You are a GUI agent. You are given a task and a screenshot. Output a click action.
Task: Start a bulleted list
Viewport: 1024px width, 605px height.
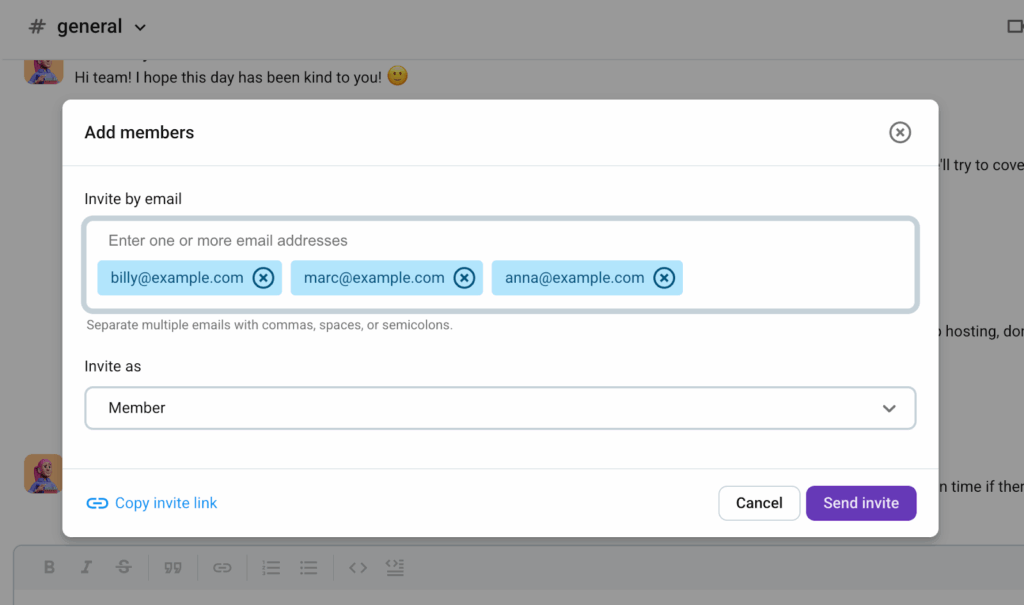pyautogui.click(x=308, y=567)
